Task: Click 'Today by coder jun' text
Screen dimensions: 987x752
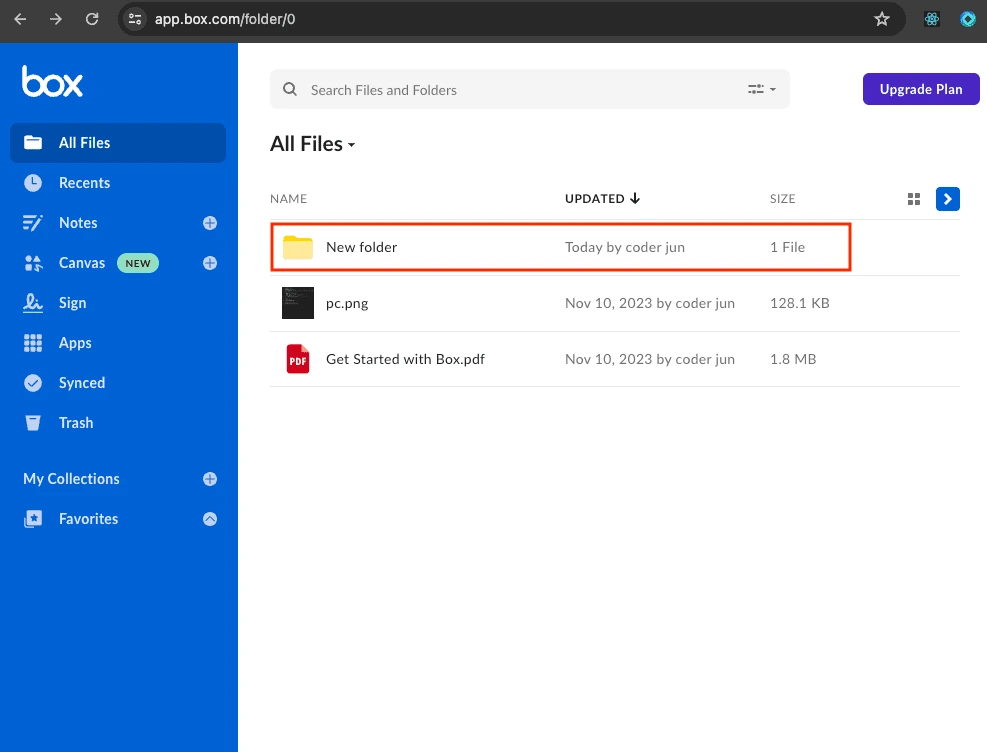Action: click(x=624, y=247)
